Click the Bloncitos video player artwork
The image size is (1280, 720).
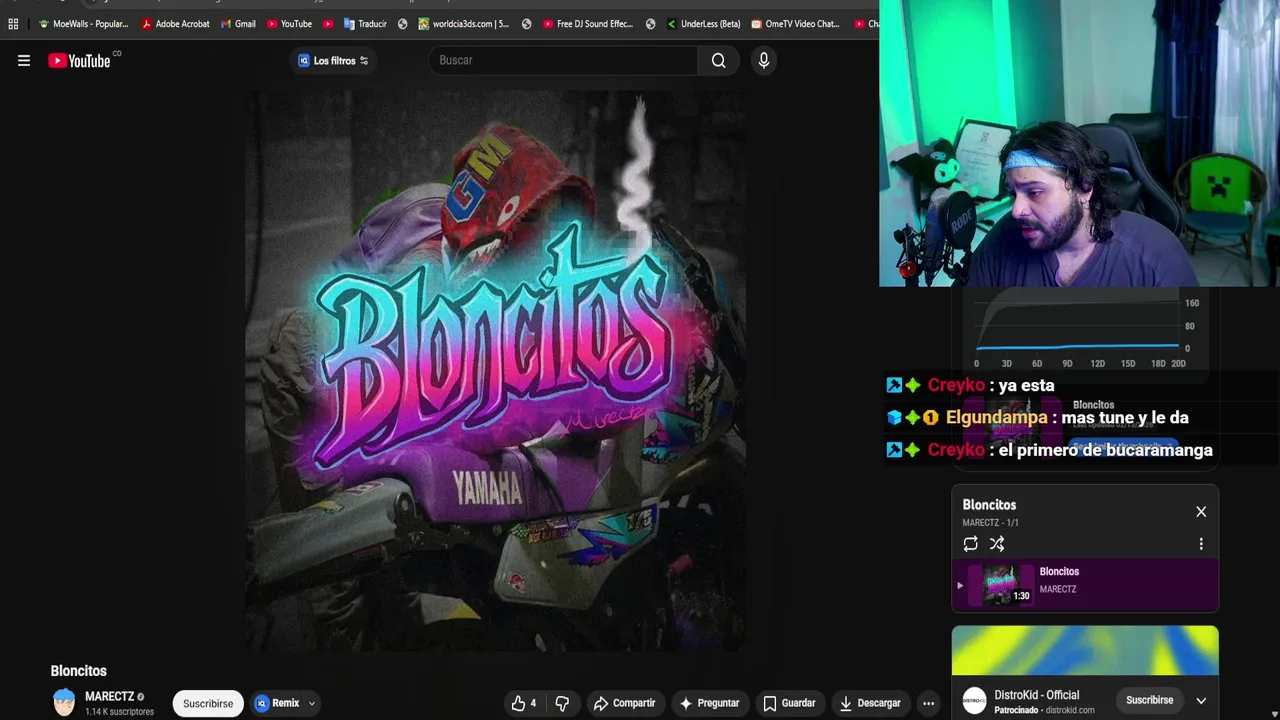[x=495, y=370]
